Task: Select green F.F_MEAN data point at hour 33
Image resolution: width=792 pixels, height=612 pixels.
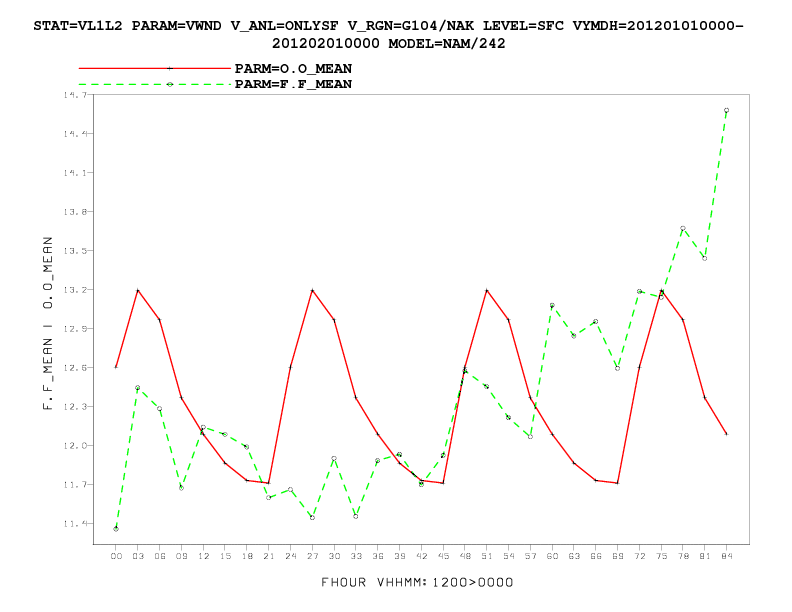Action: click(x=356, y=516)
